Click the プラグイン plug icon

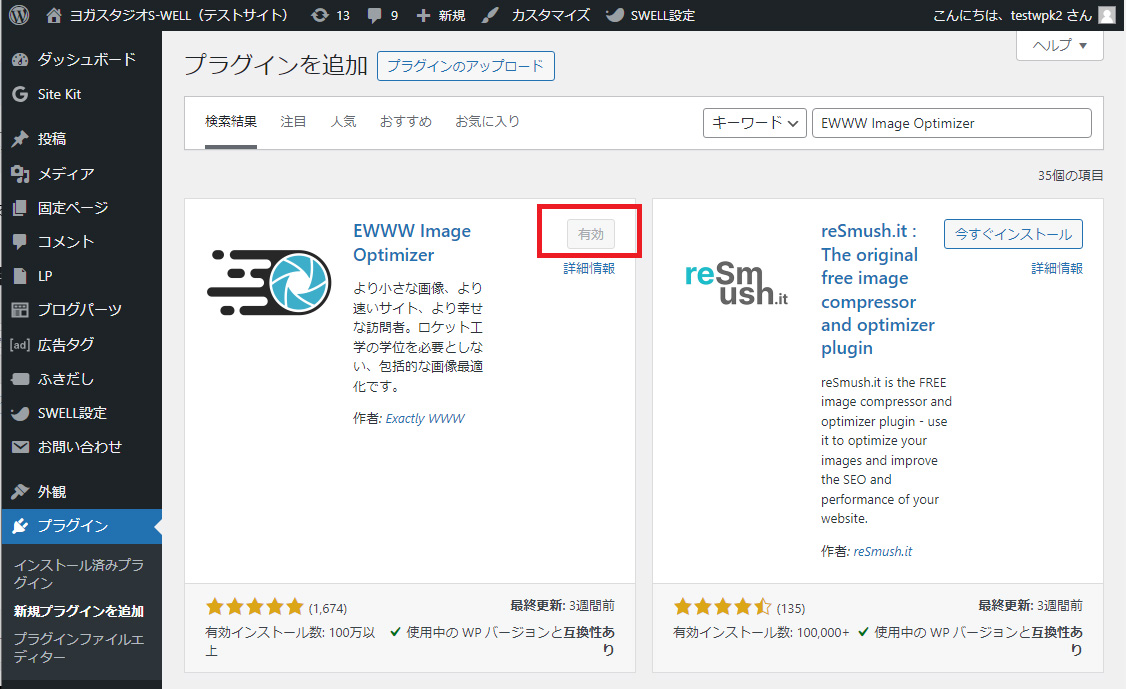[20, 526]
